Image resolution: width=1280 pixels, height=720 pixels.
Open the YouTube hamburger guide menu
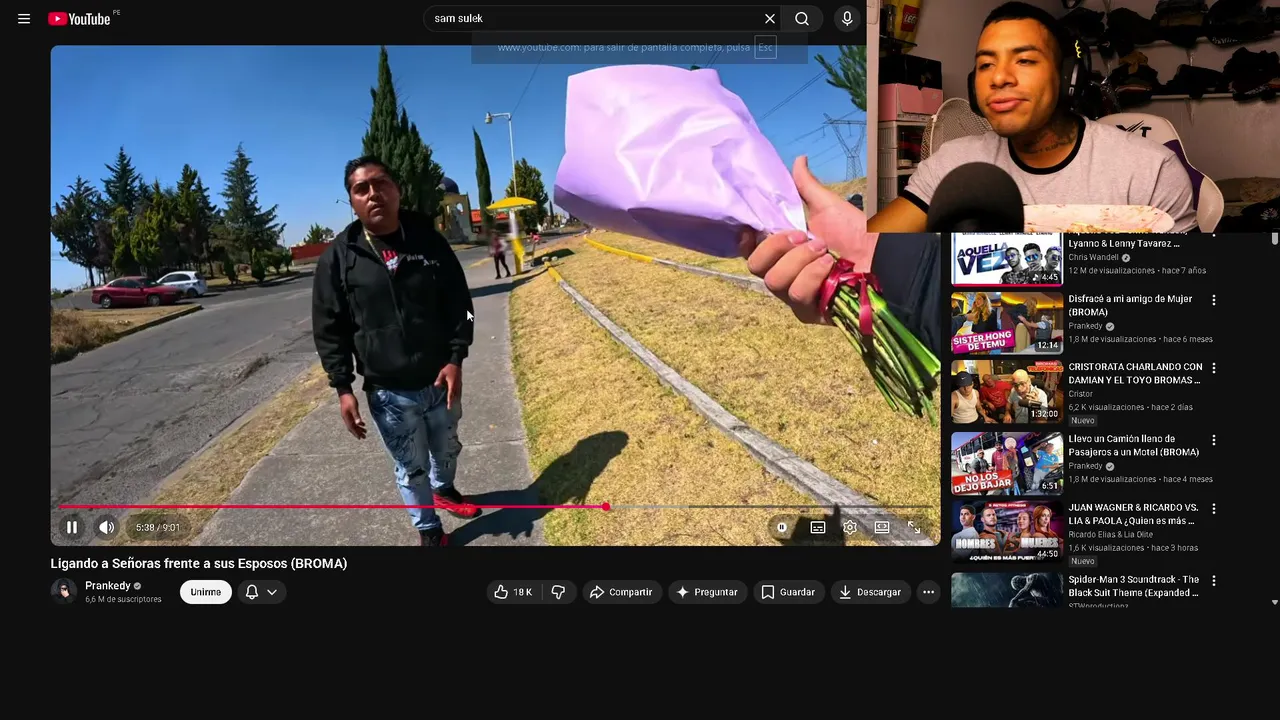pos(24,18)
